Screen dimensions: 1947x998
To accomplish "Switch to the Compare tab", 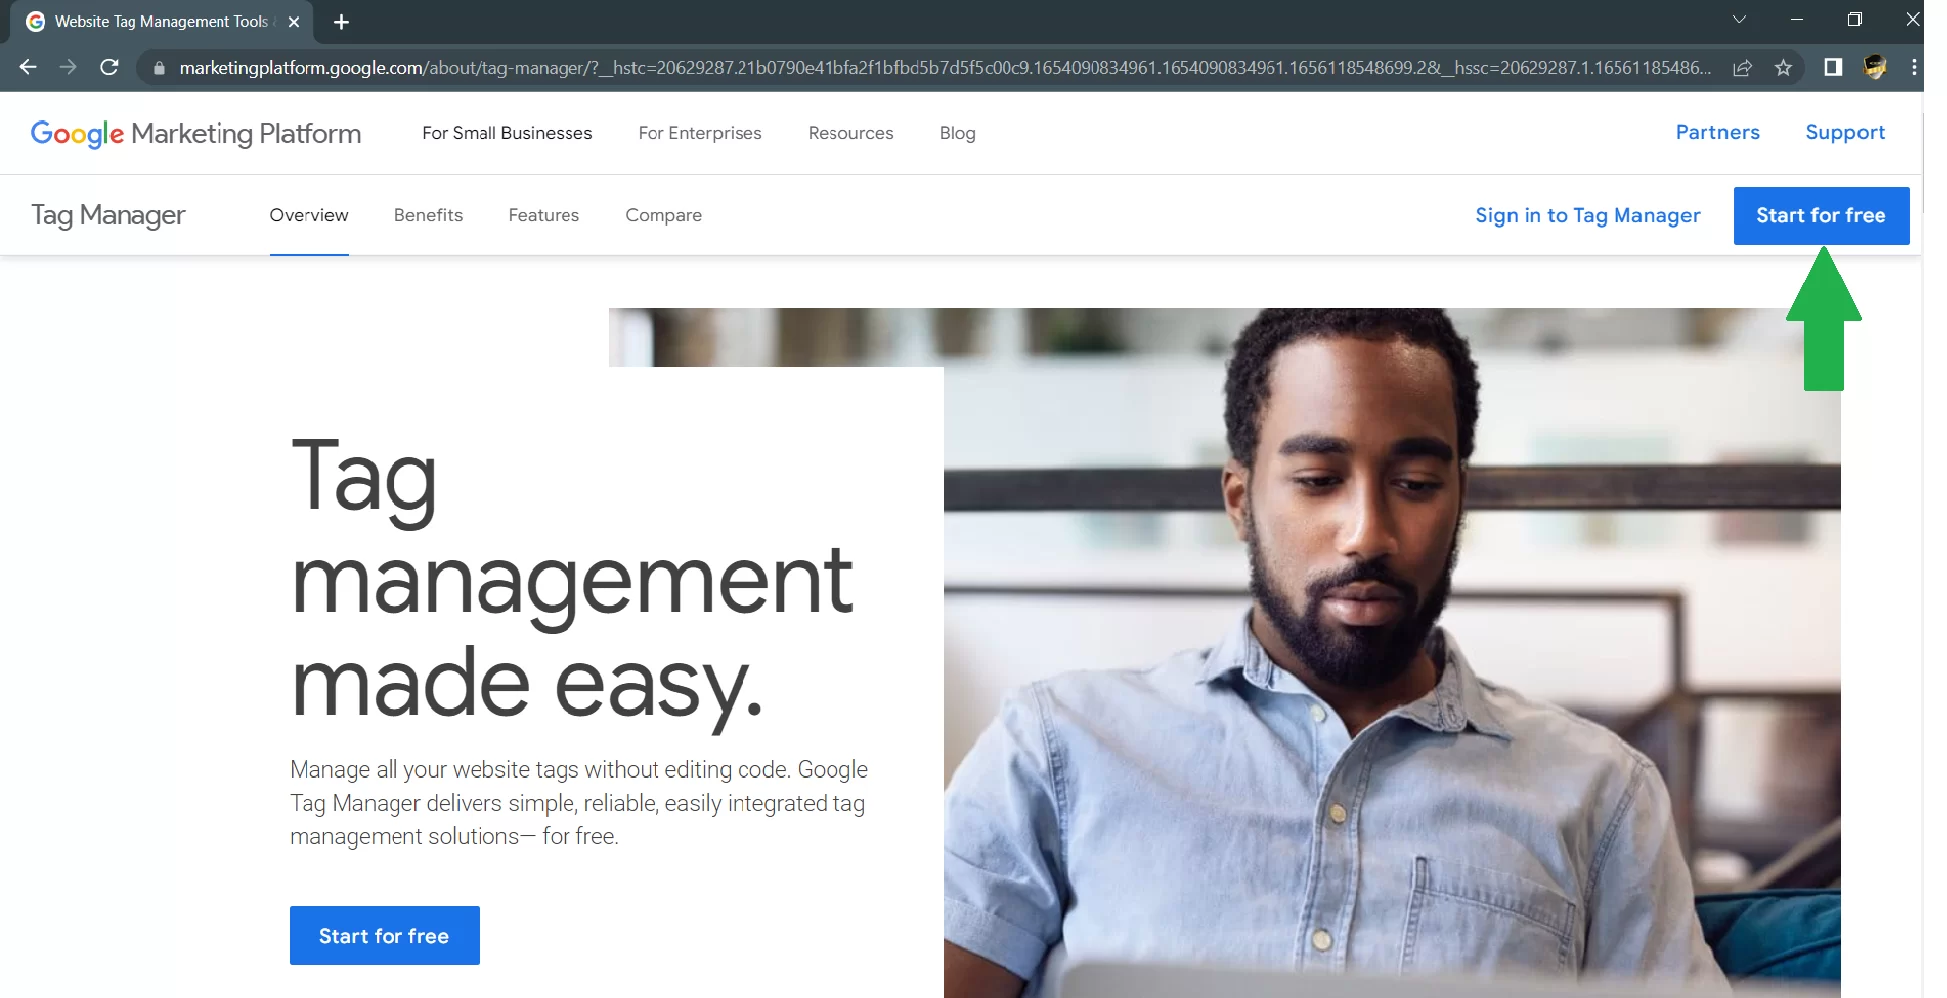I will tap(663, 215).
